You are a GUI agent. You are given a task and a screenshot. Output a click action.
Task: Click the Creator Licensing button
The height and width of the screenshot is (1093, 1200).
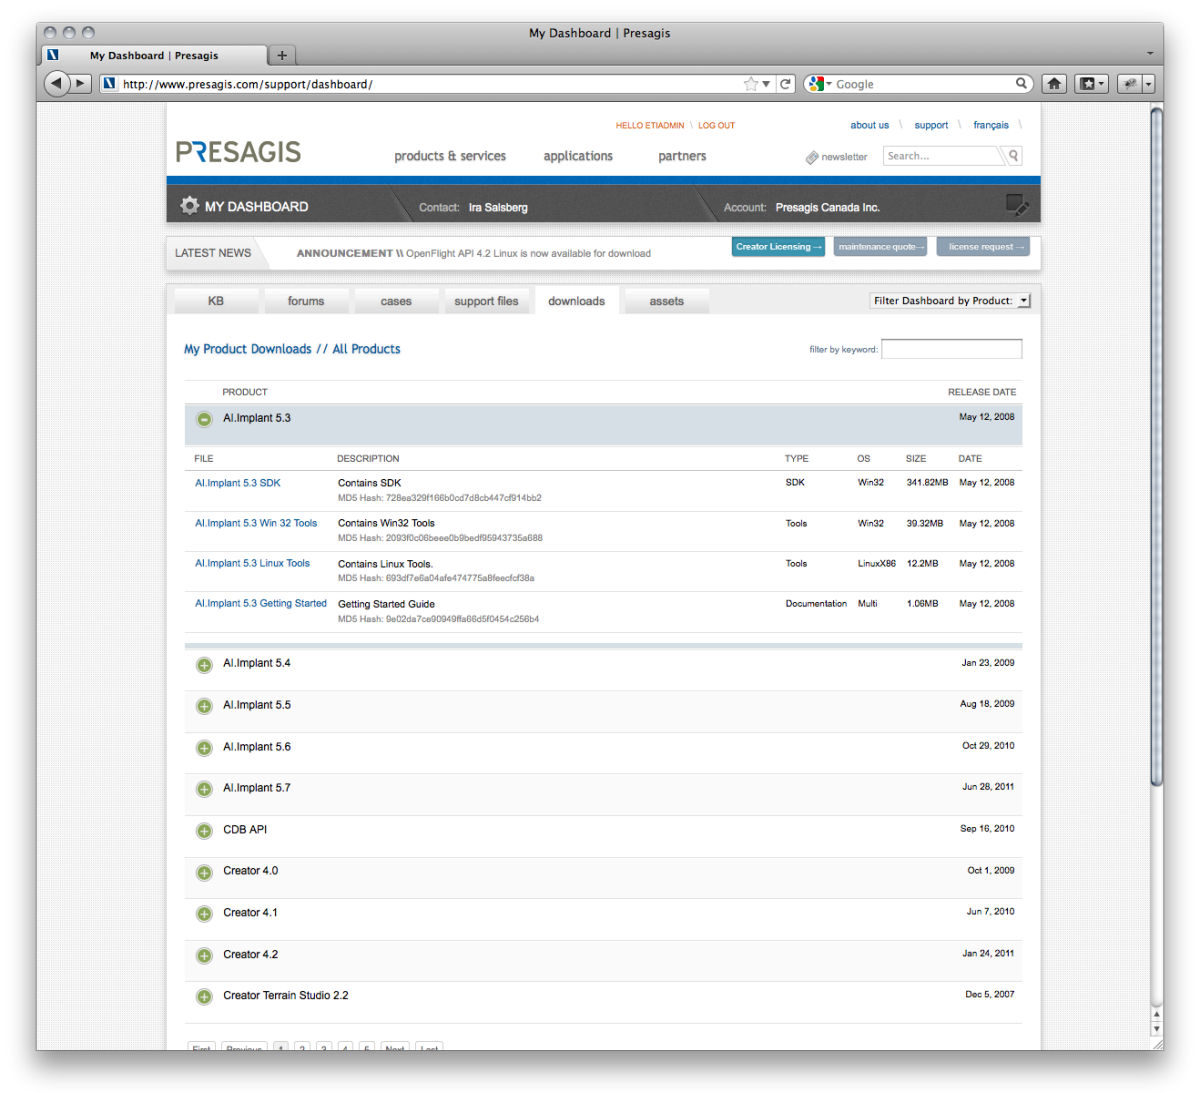(778, 247)
